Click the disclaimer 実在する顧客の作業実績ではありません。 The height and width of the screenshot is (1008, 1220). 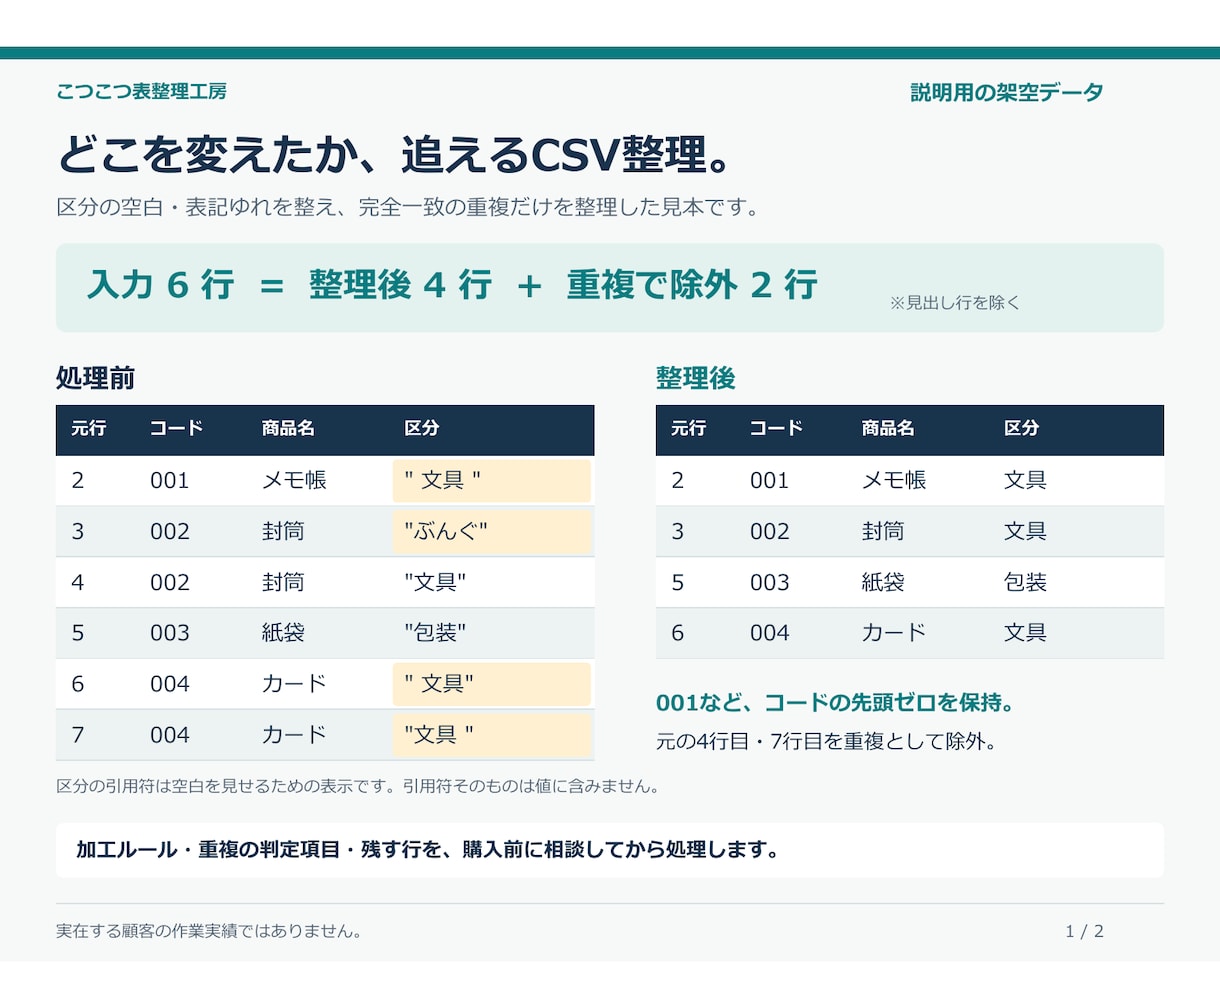coord(211,931)
